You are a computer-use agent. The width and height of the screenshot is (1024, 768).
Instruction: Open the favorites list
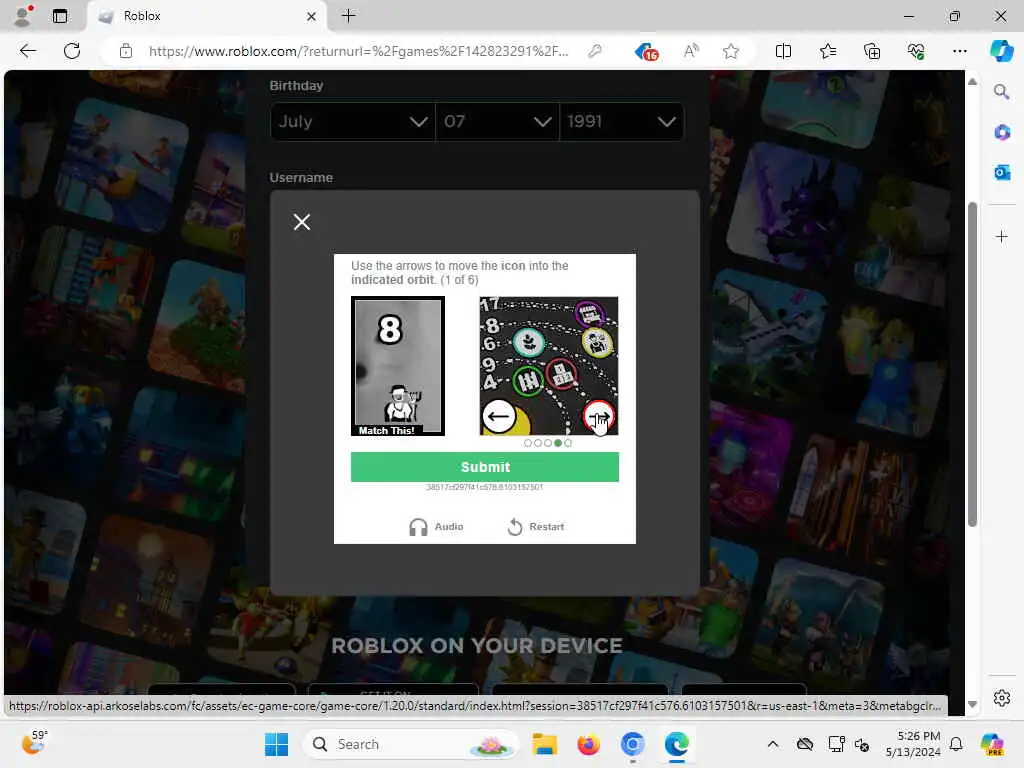pyautogui.click(x=827, y=51)
